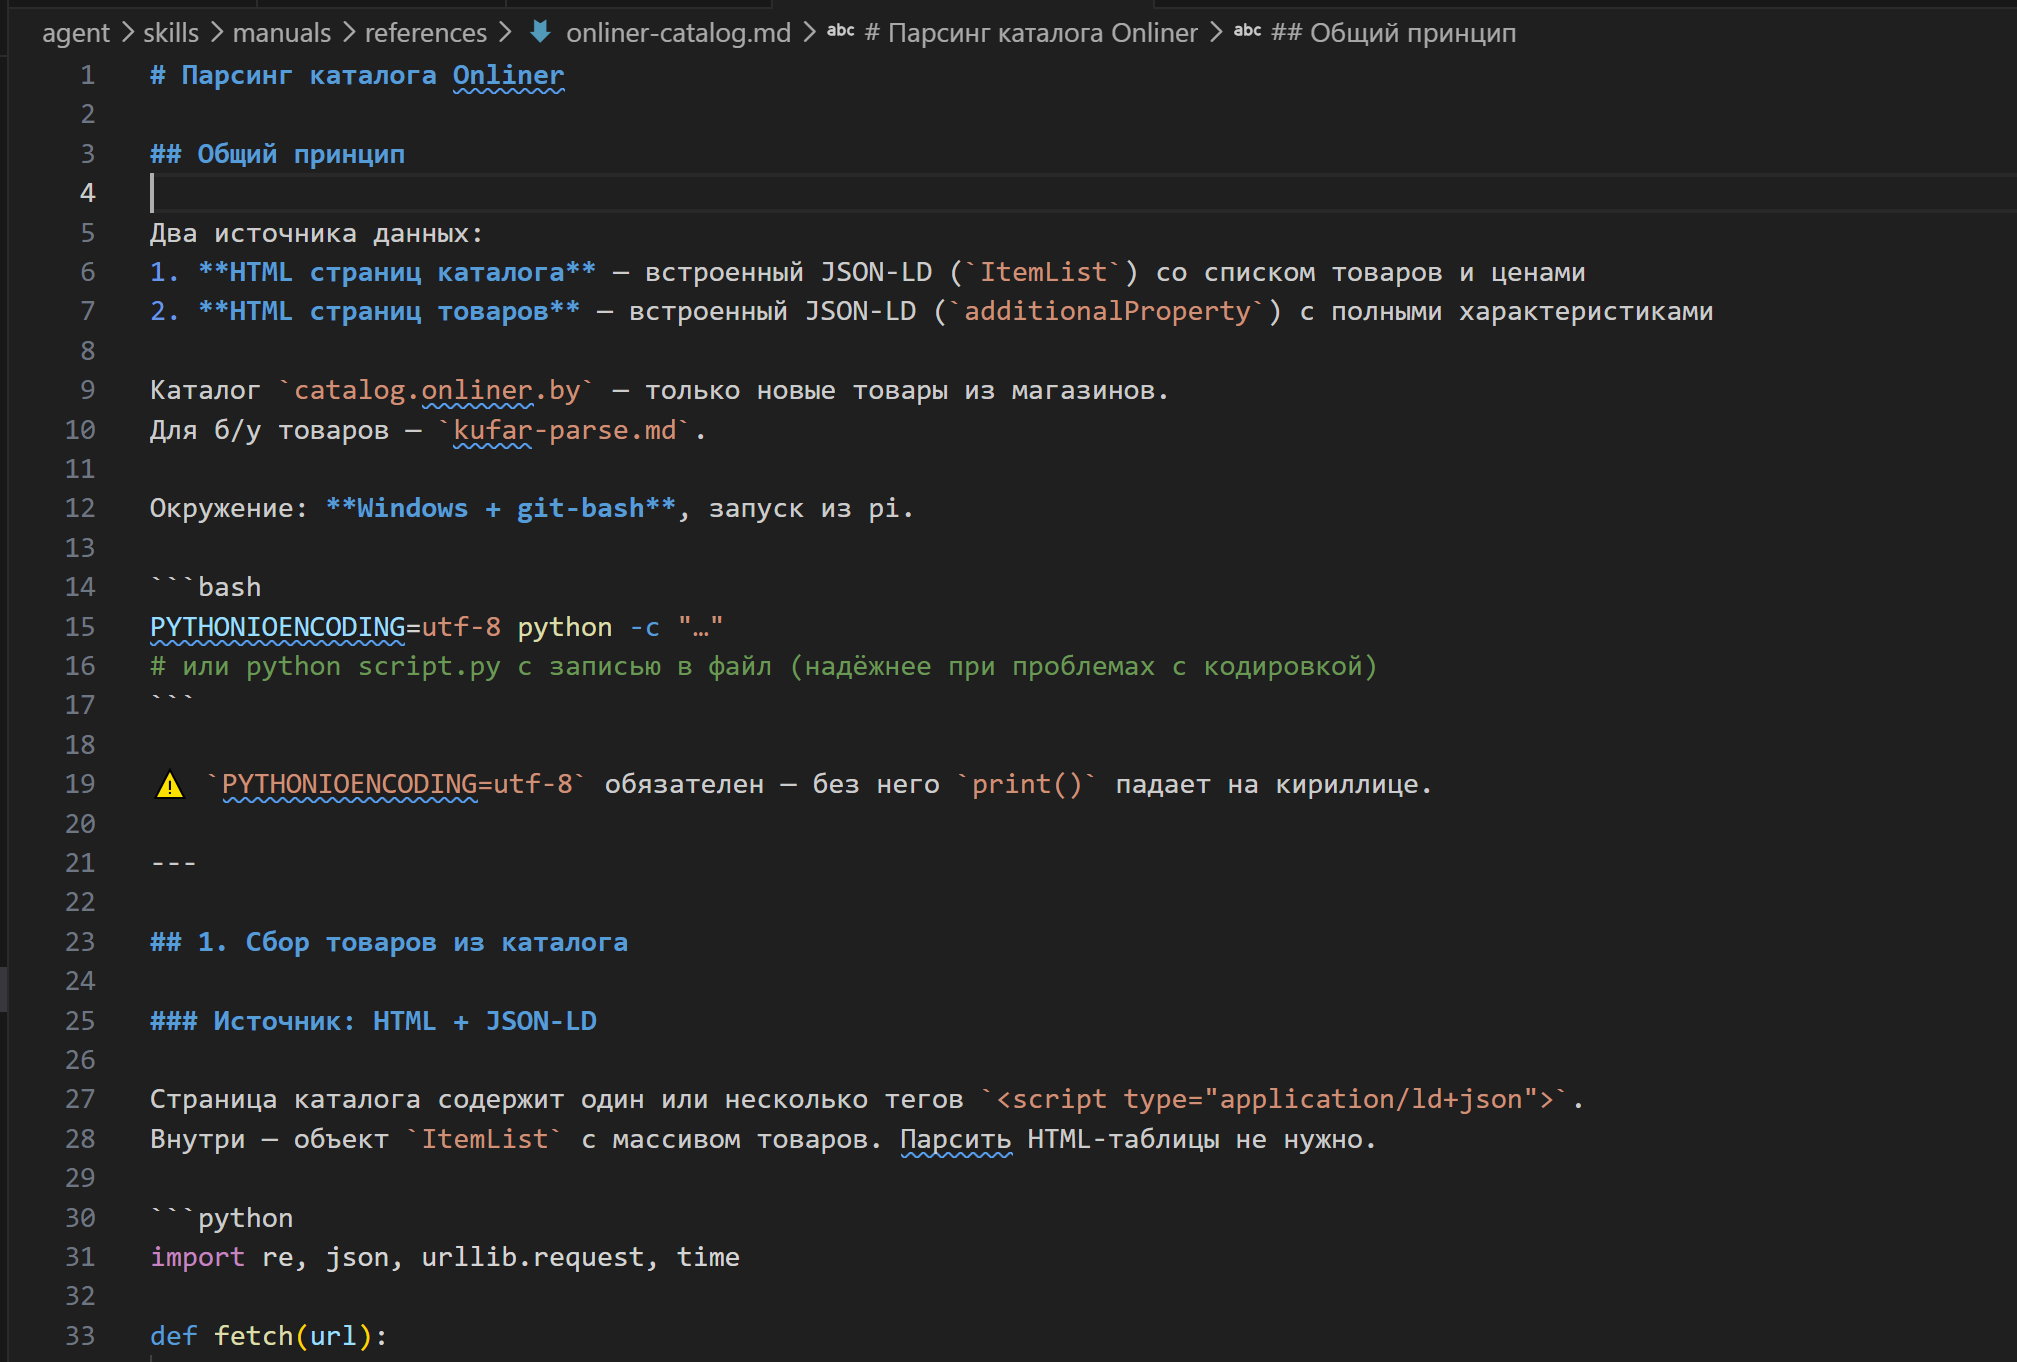This screenshot has width=2017, height=1362.
Task: Click 'print()' inline code on line 19
Action: point(1027,785)
